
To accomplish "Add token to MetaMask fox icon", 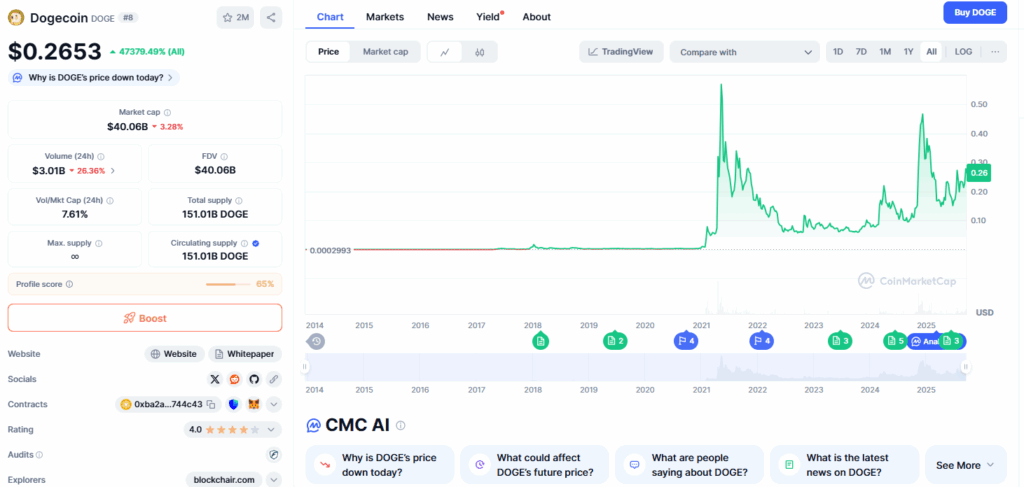I will pos(253,405).
